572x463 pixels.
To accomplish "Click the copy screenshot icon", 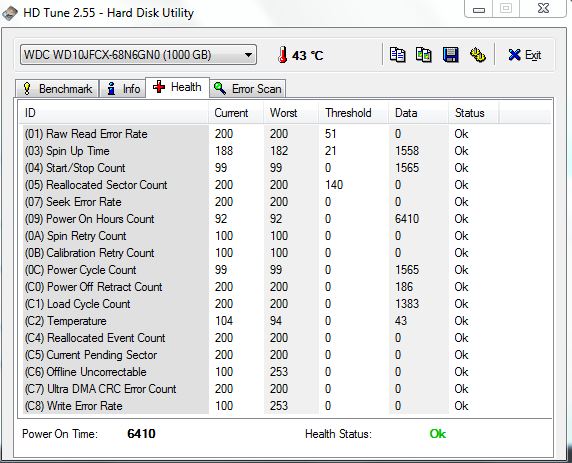I will [424, 55].
